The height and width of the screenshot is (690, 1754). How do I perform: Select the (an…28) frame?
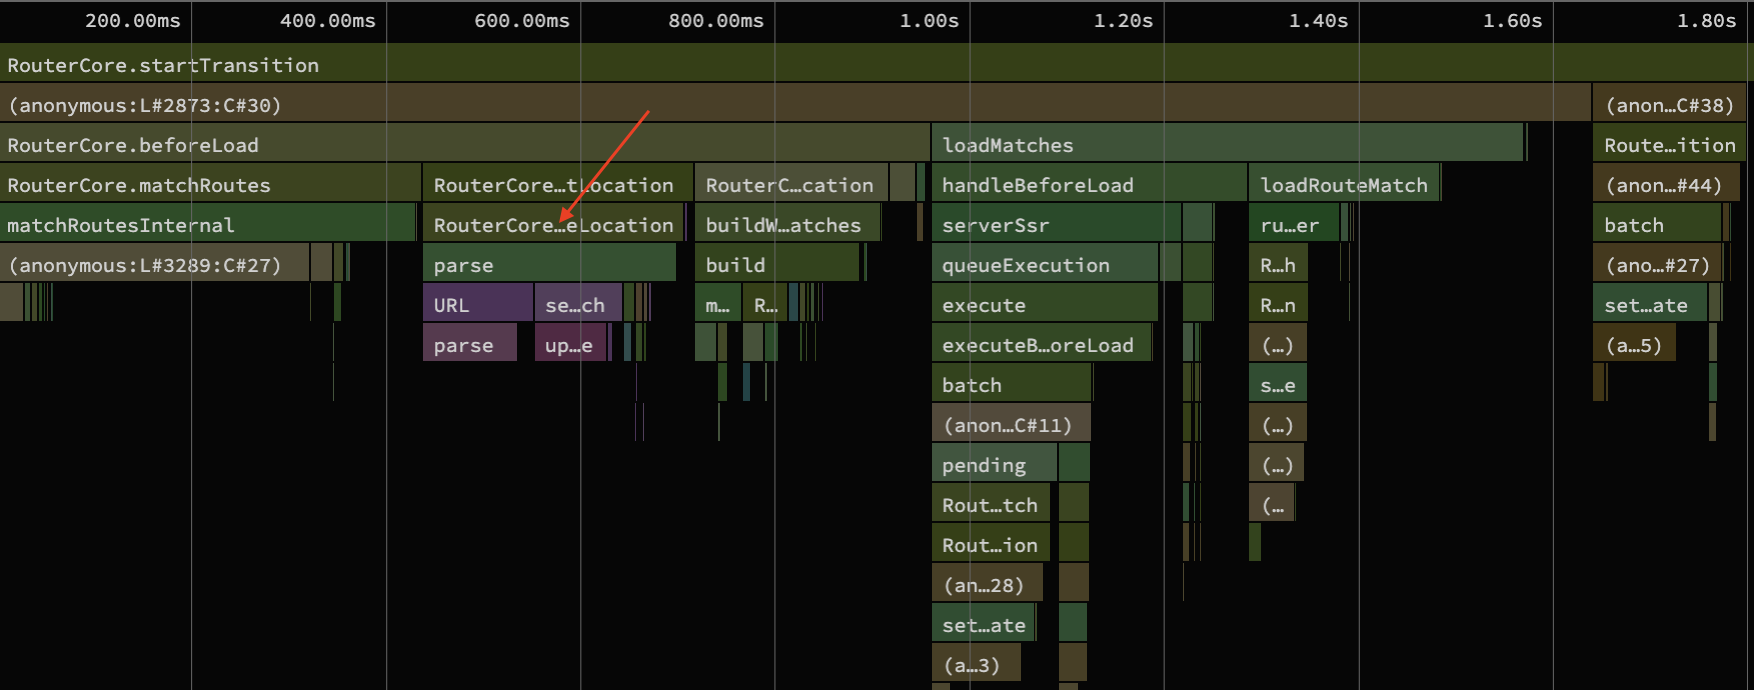tap(987, 584)
